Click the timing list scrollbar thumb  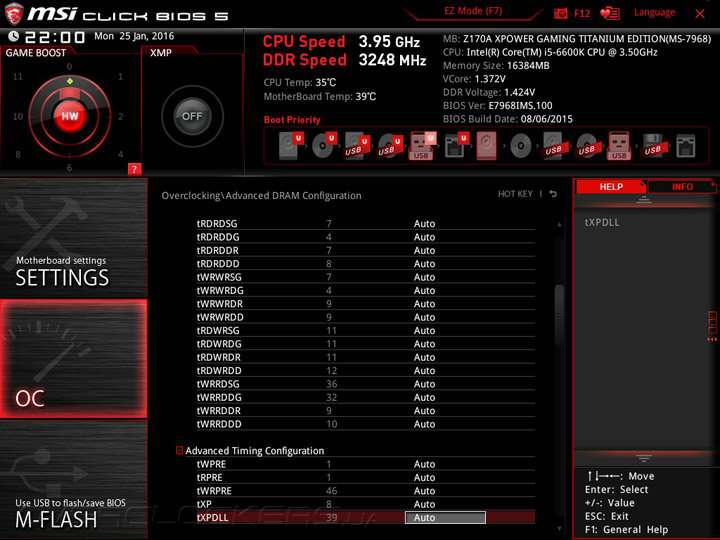(559, 315)
